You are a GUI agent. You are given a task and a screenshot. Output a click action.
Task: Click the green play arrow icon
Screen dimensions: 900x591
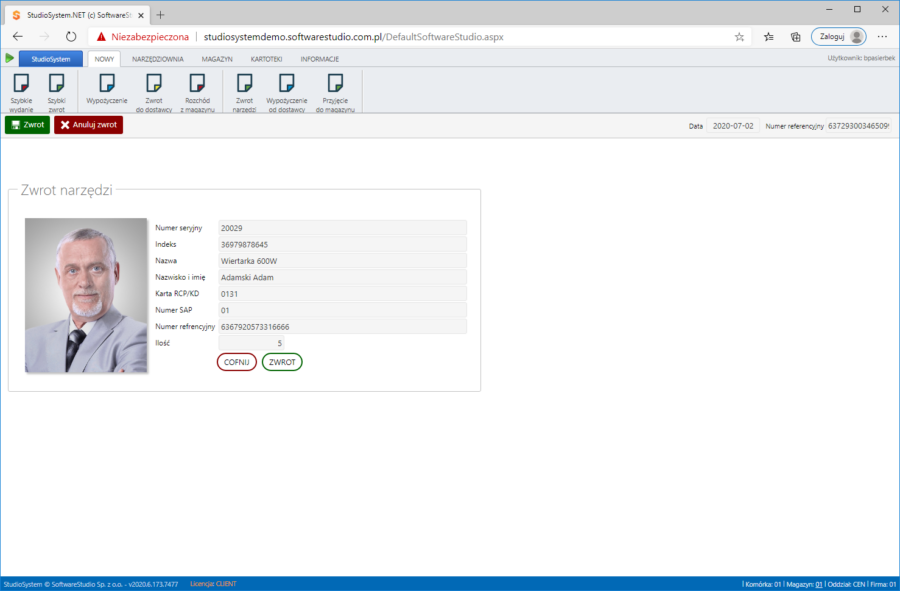pyautogui.click(x=9, y=58)
